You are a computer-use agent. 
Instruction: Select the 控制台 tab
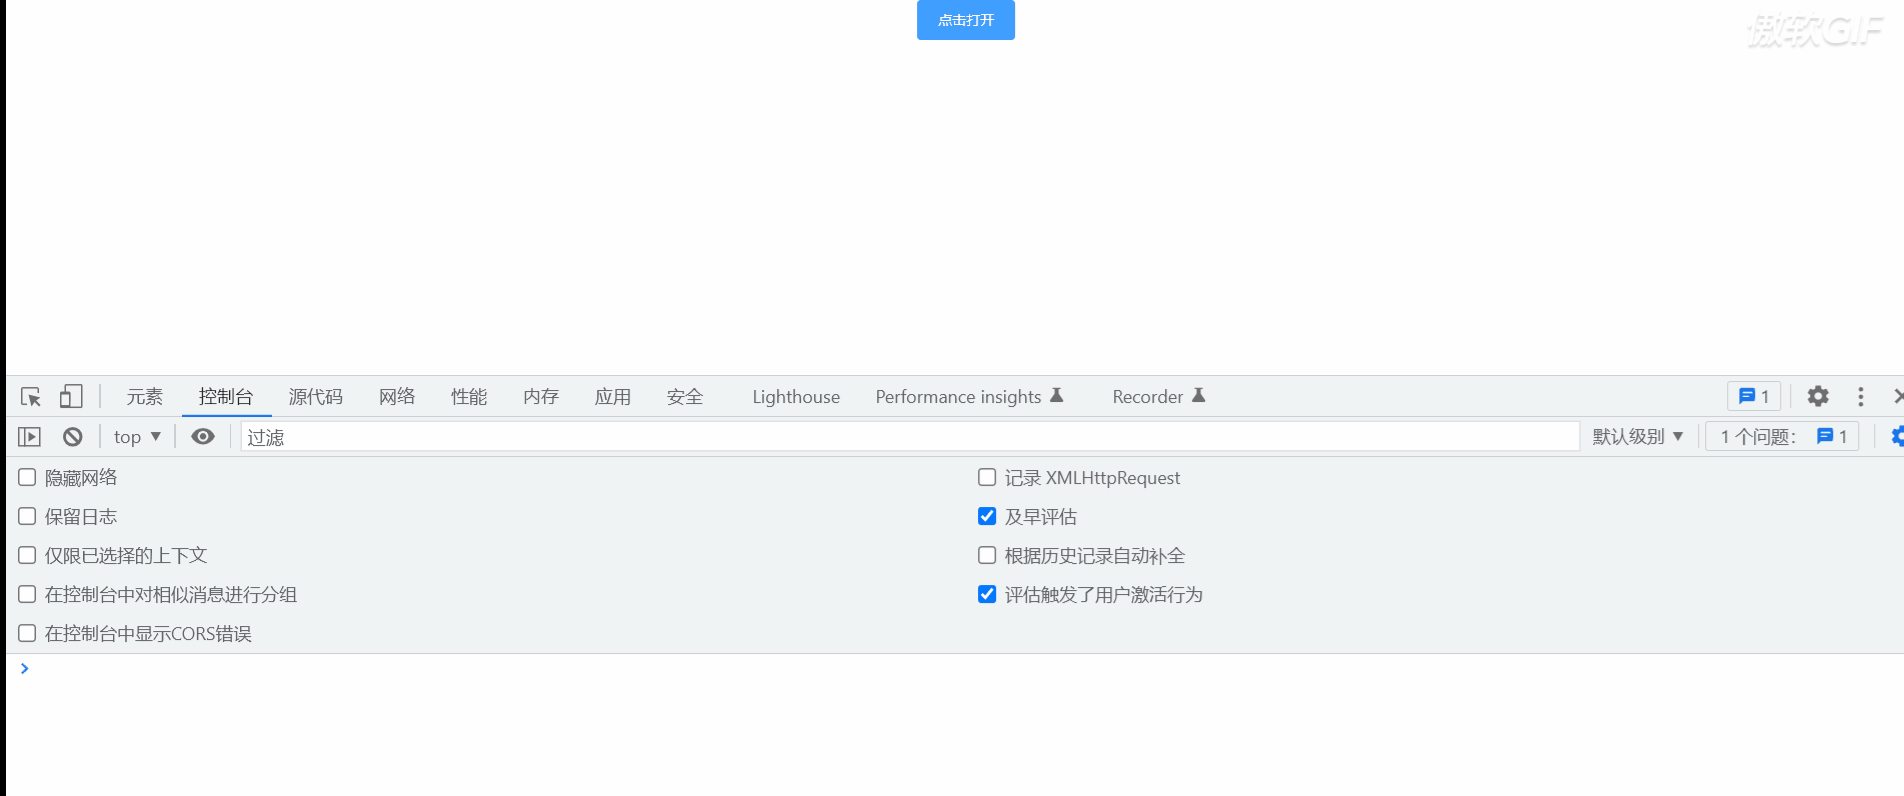tap(226, 397)
